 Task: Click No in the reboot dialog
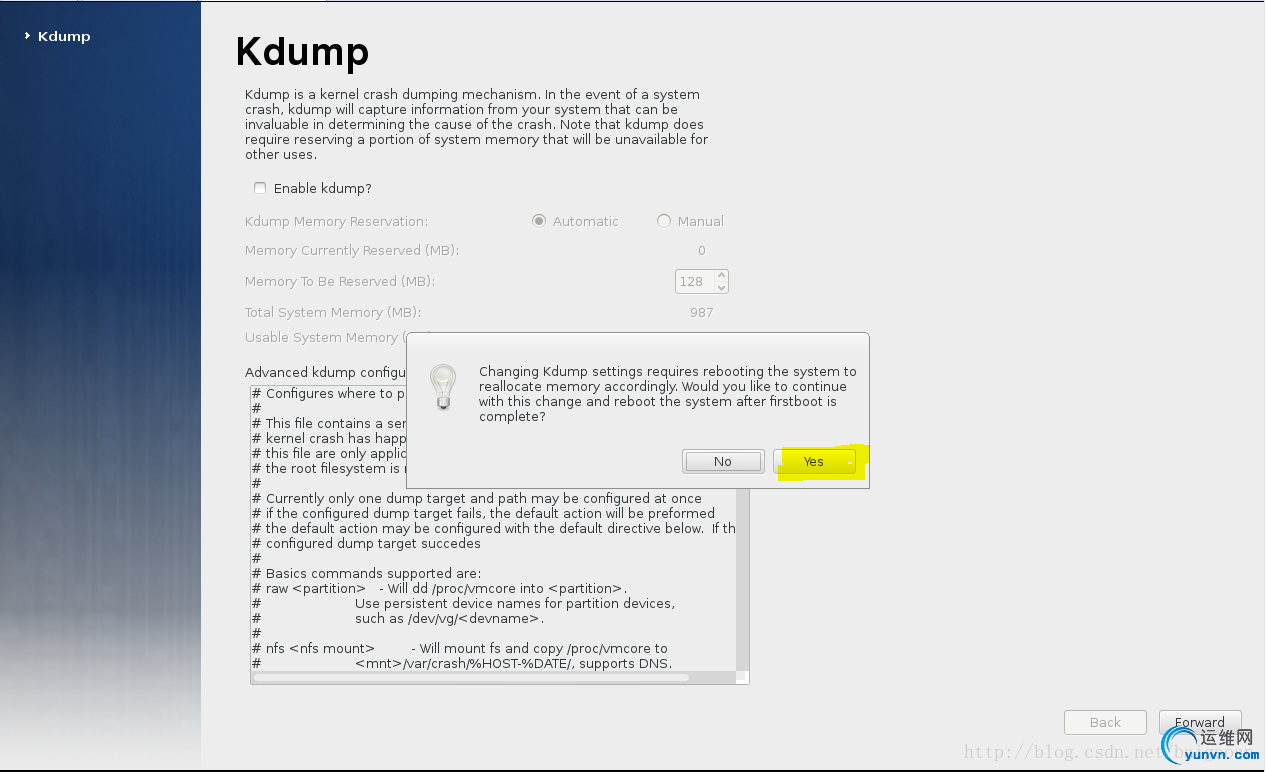pyautogui.click(x=723, y=461)
